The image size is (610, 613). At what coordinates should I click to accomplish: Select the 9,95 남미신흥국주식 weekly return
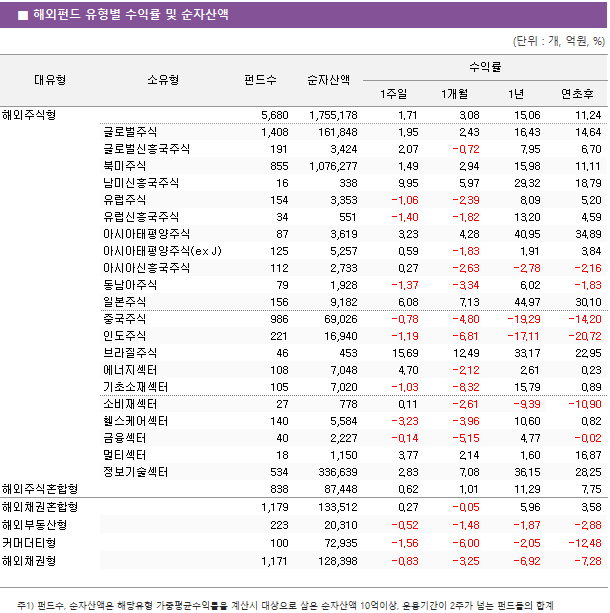408,183
